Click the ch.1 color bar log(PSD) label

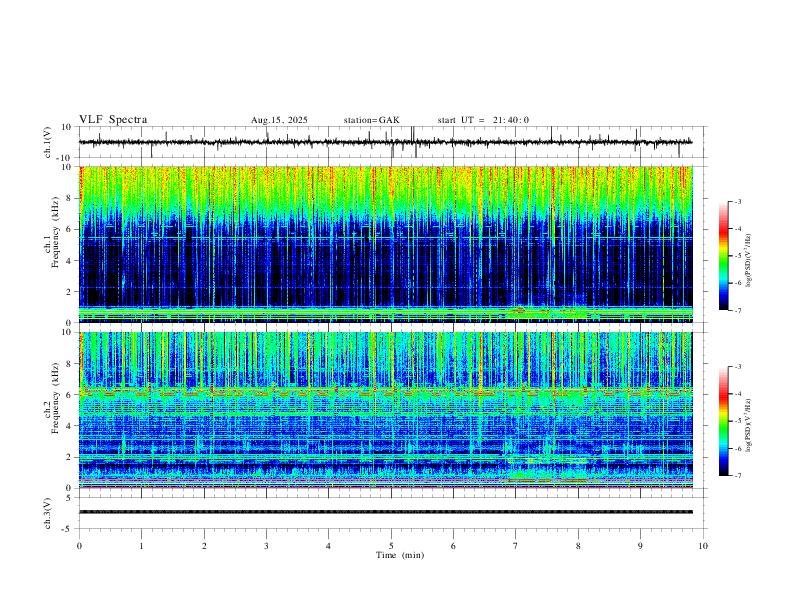[x=749, y=261]
